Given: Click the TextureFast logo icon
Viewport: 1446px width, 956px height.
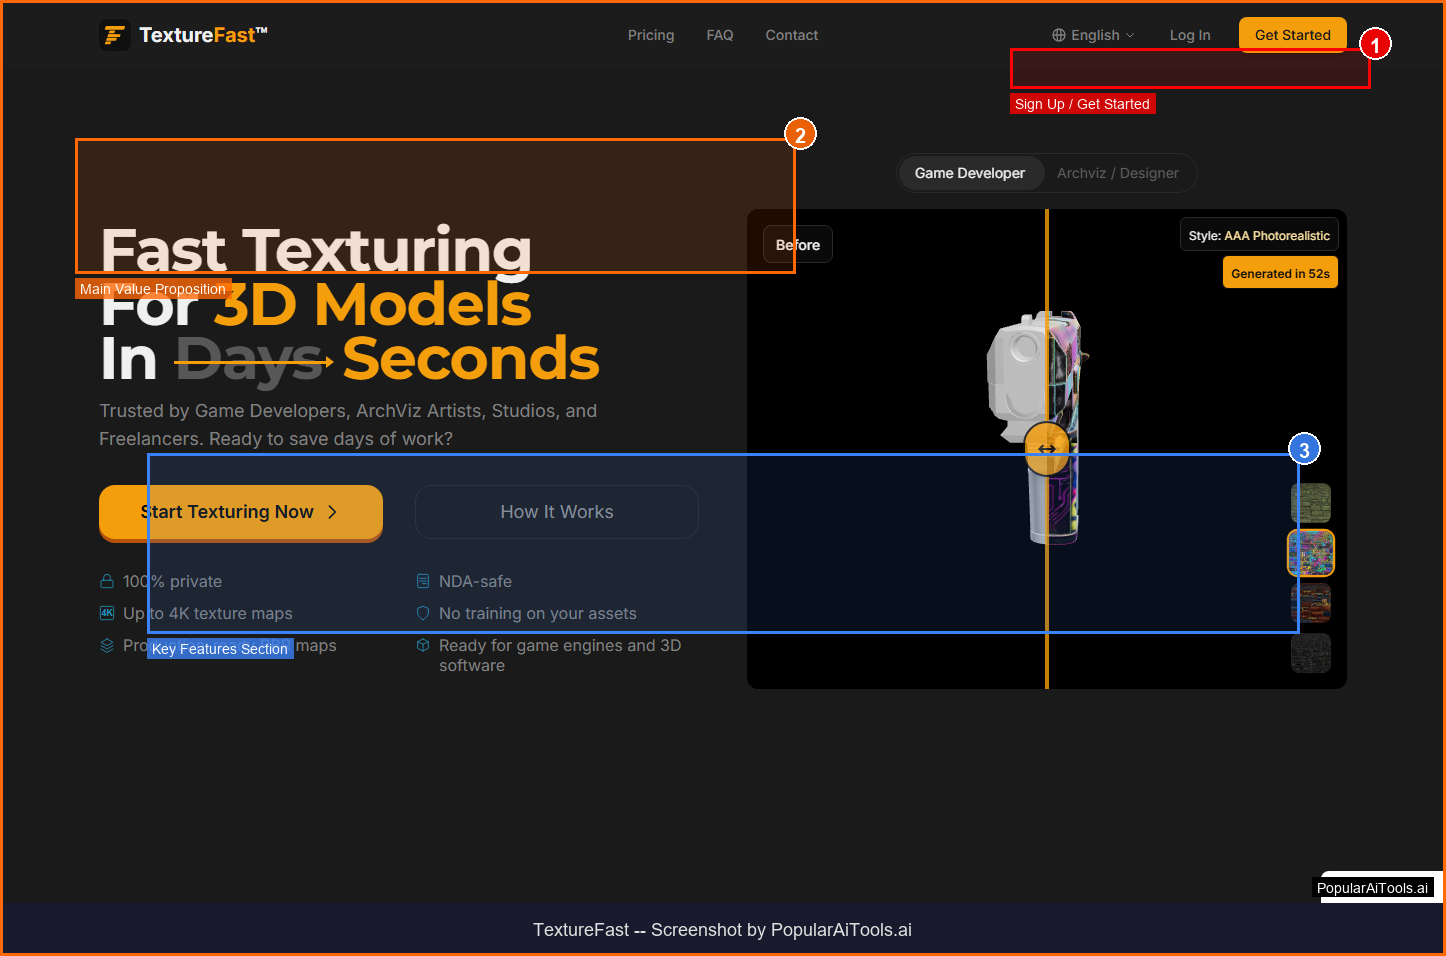Looking at the screenshot, I should (x=115, y=36).
